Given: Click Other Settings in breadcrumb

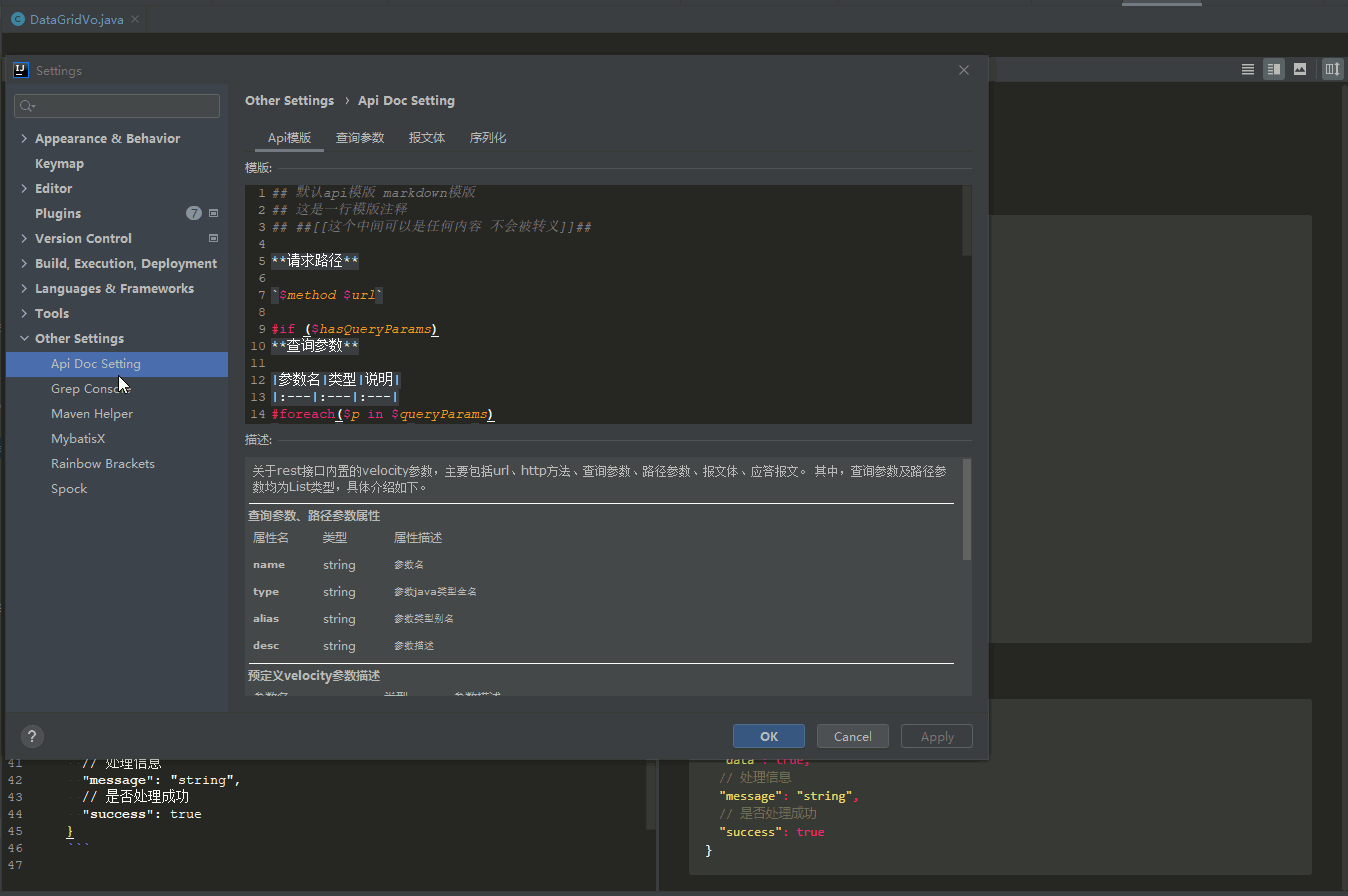Looking at the screenshot, I should (289, 101).
